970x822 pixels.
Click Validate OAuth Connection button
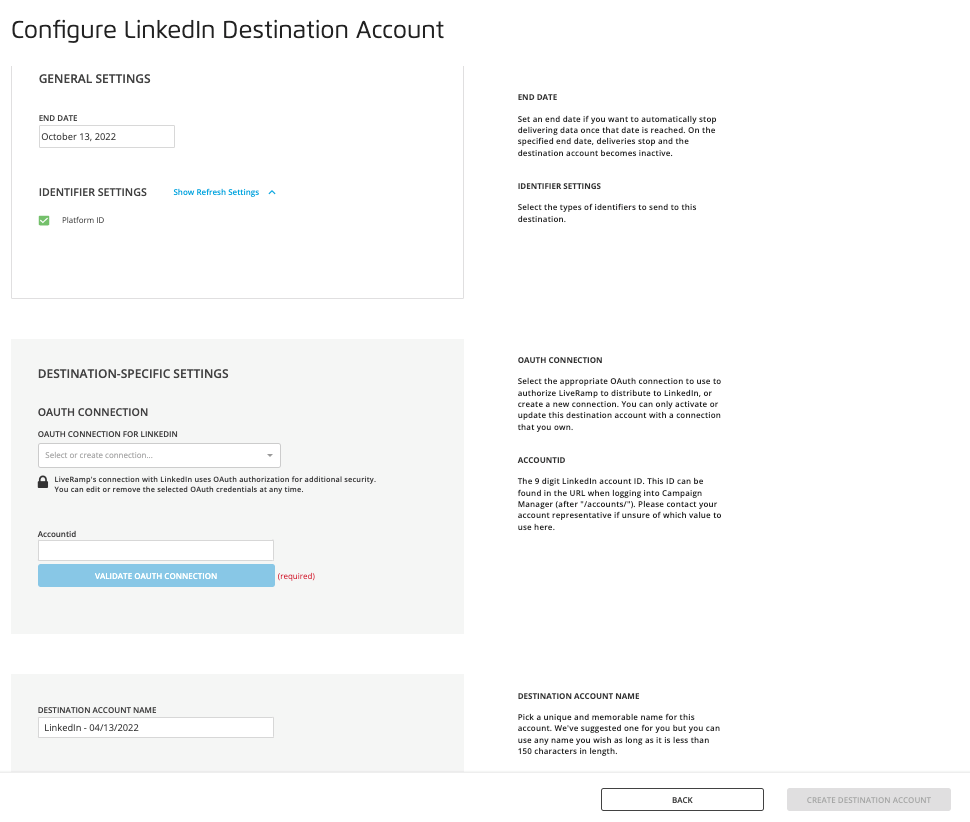pos(156,576)
